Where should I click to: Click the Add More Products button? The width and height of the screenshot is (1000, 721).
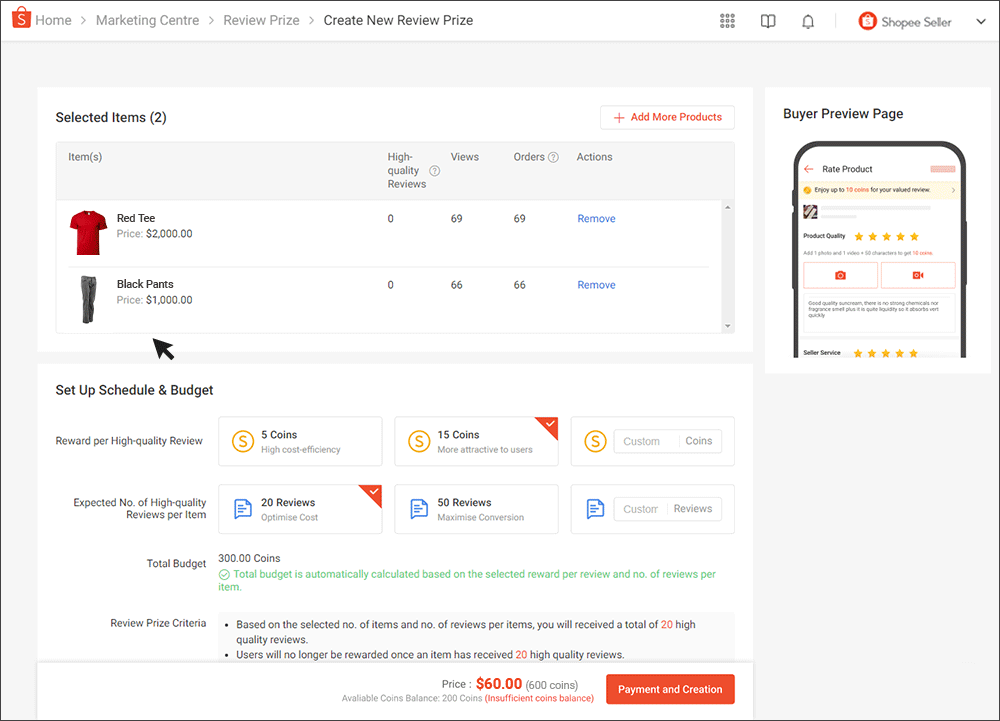coord(667,117)
